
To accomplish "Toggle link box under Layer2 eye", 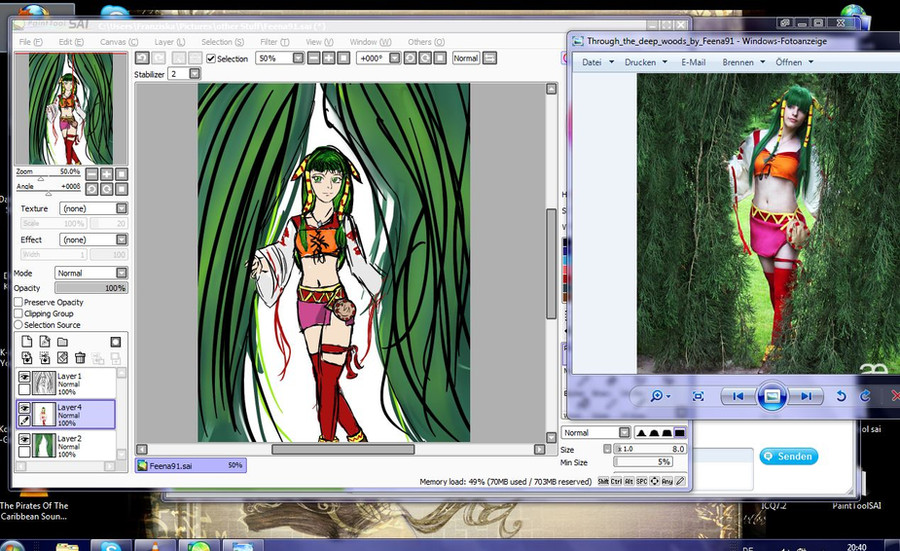I will pos(24,452).
